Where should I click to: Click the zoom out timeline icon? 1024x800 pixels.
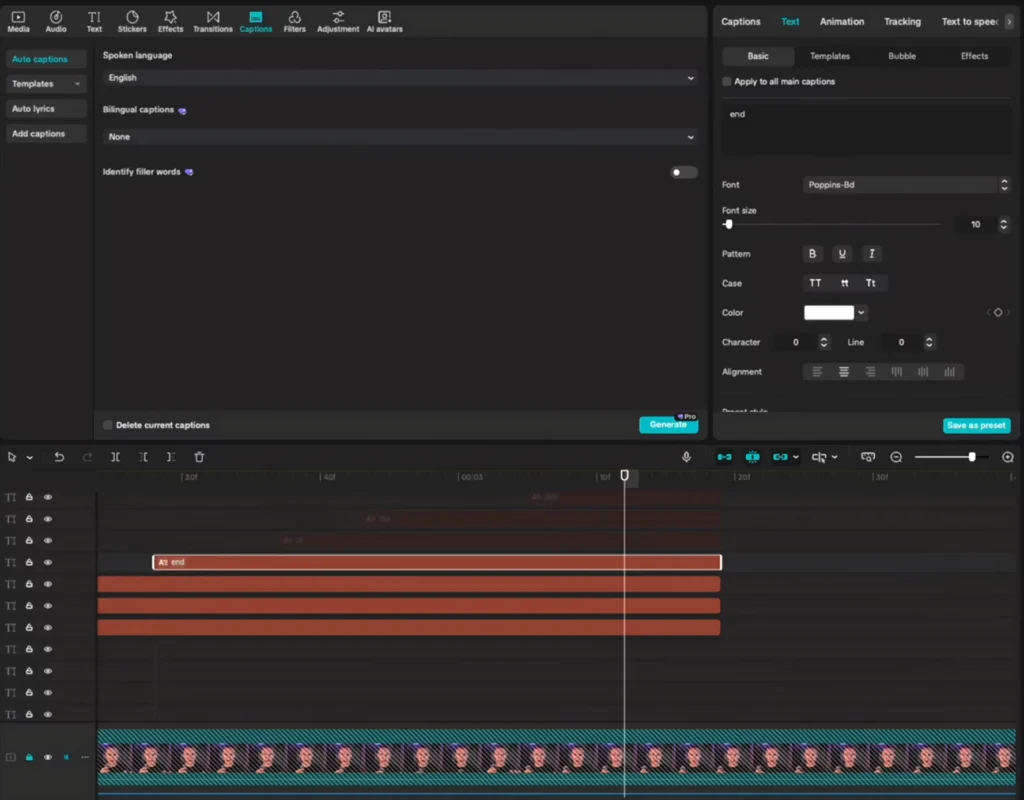(x=896, y=457)
